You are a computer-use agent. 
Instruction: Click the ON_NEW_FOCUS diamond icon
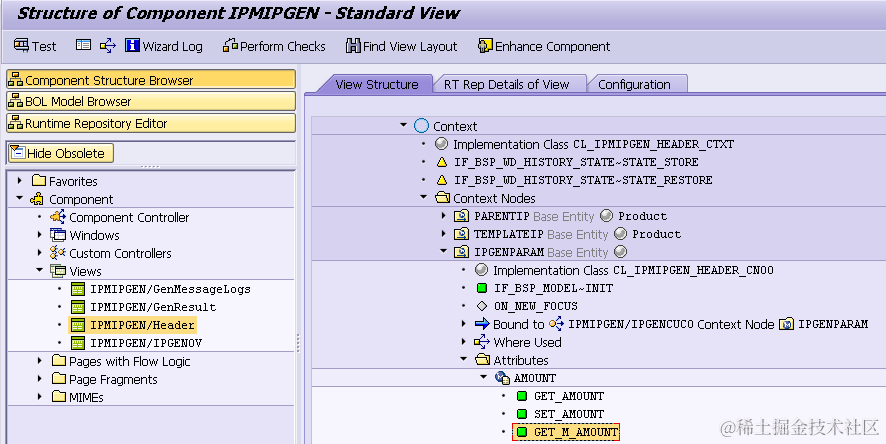(x=482, y=306)
